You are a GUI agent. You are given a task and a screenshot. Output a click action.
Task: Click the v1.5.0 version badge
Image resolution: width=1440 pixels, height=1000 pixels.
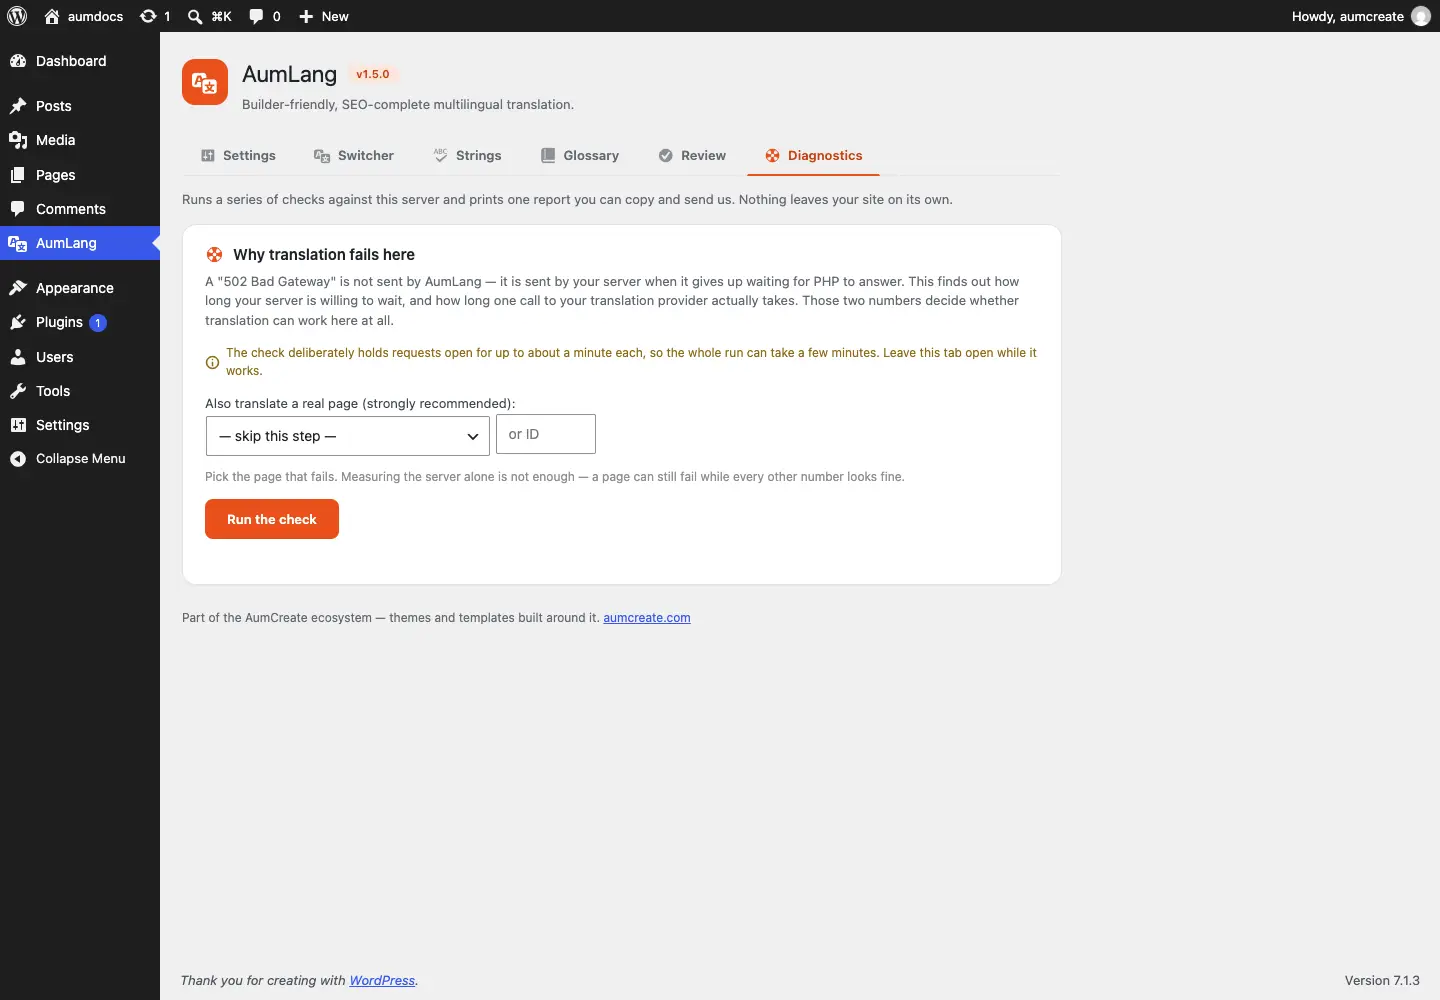(373, 74)
